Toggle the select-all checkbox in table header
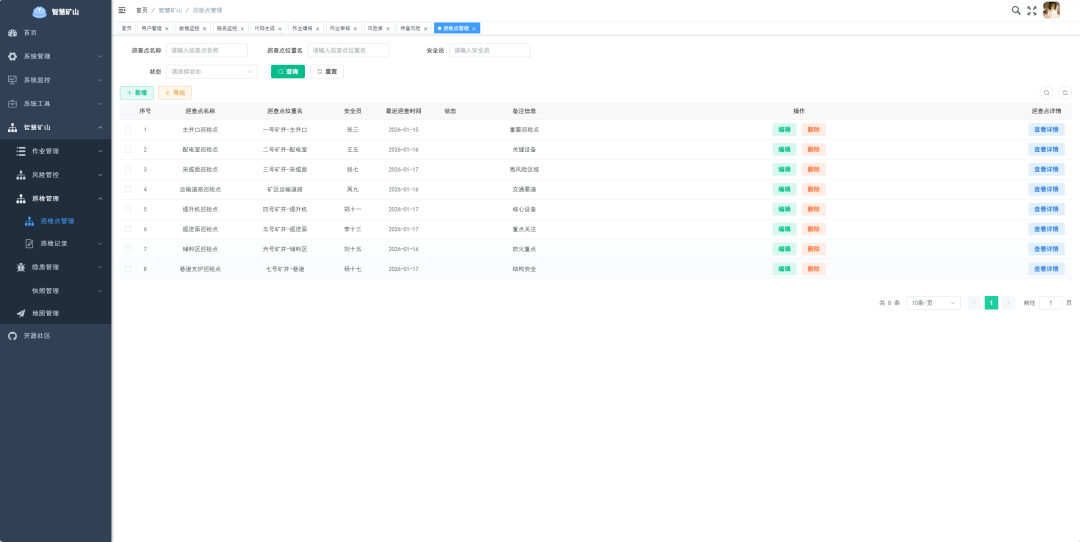Viewport: 1080px width, 542px height. pyautogui.click(x=128, y=111)
